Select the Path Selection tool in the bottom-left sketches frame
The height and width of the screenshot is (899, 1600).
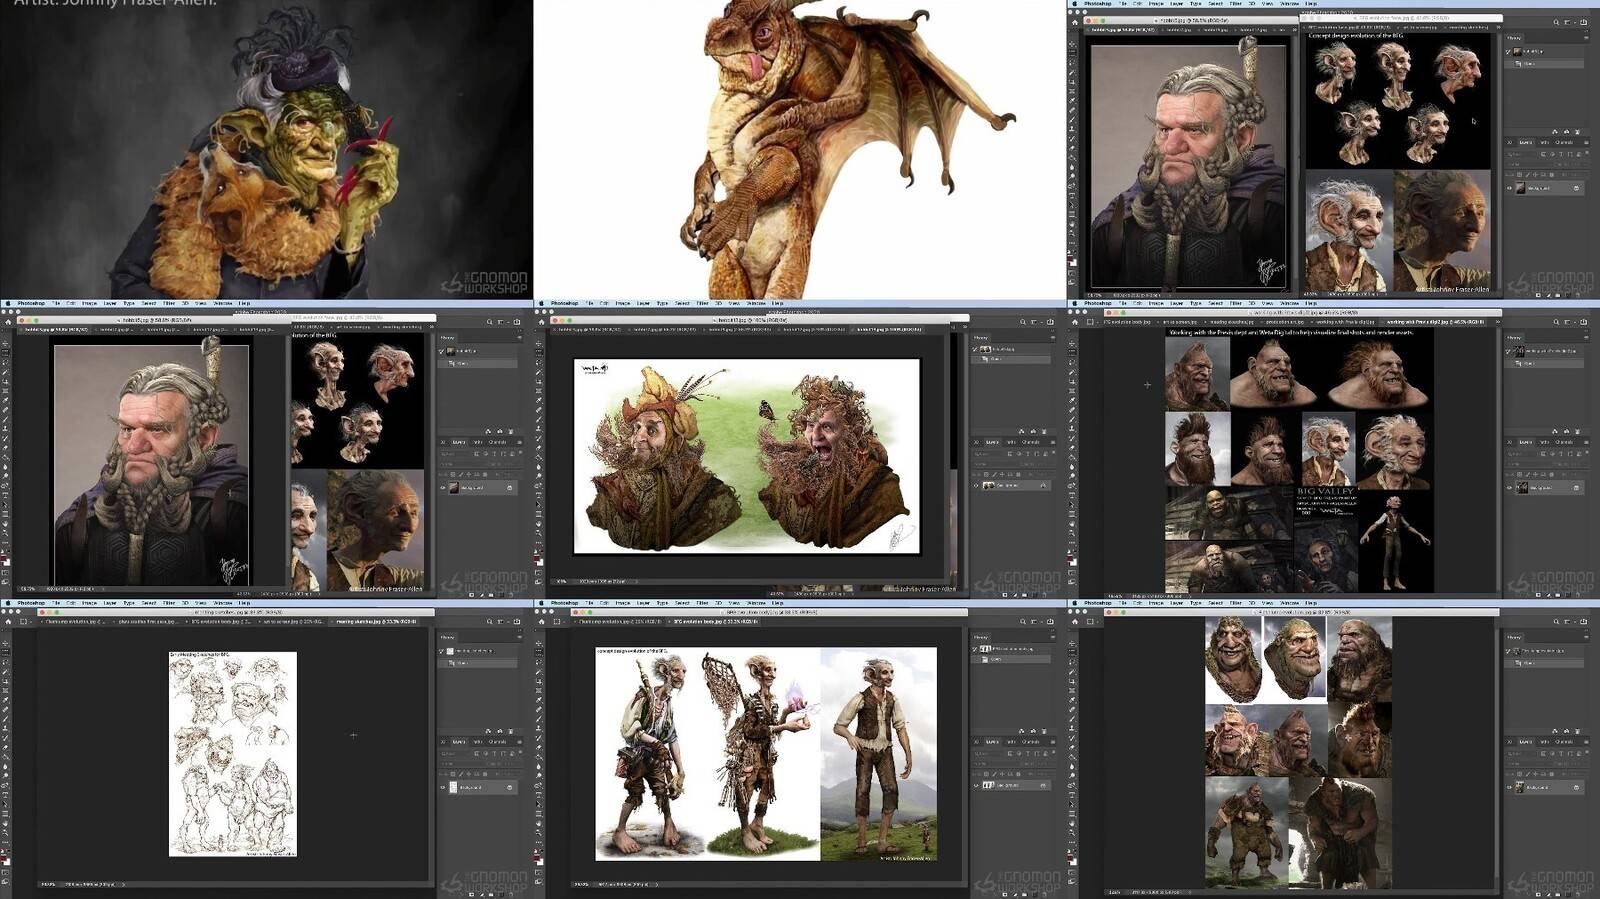5,803
